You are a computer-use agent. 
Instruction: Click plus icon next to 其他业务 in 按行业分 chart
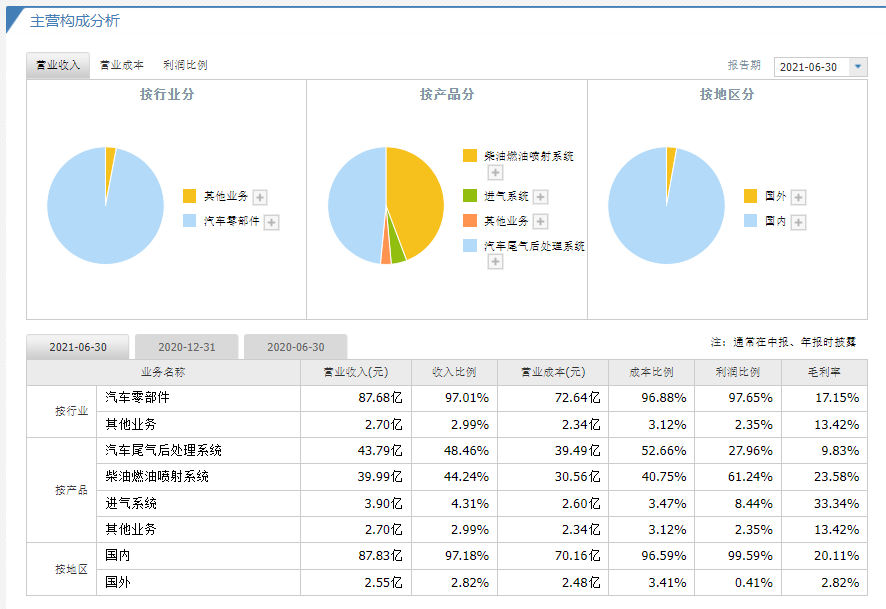click(x=260, y=198)
